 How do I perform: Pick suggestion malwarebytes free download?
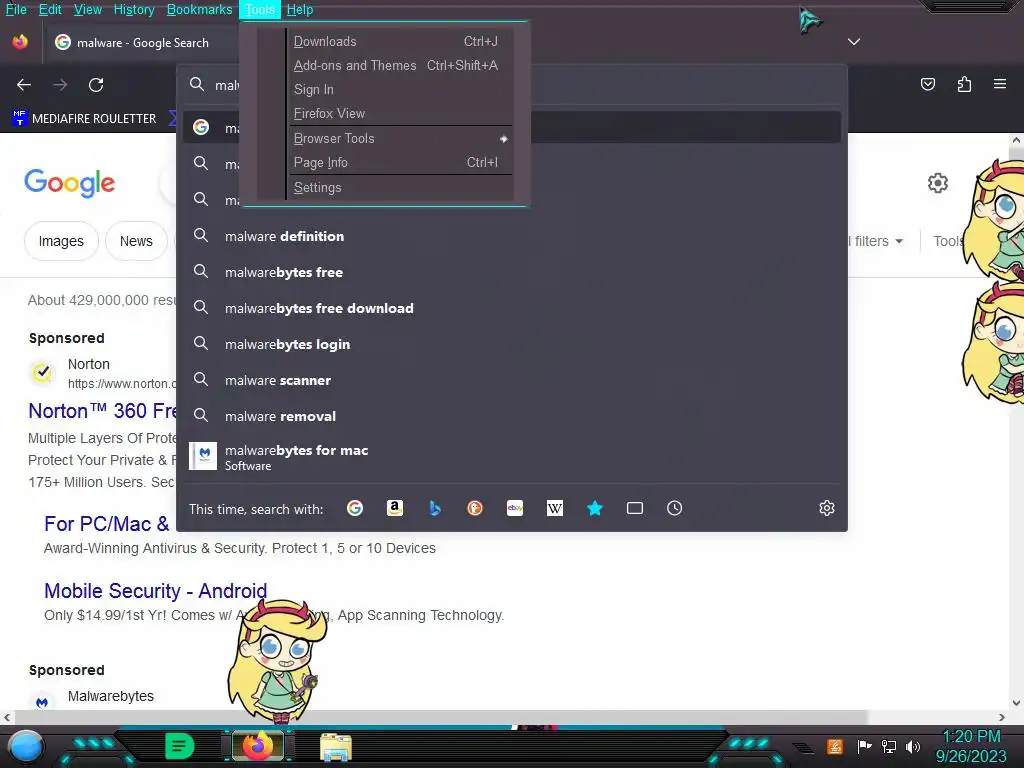click(x=512, y=308)
